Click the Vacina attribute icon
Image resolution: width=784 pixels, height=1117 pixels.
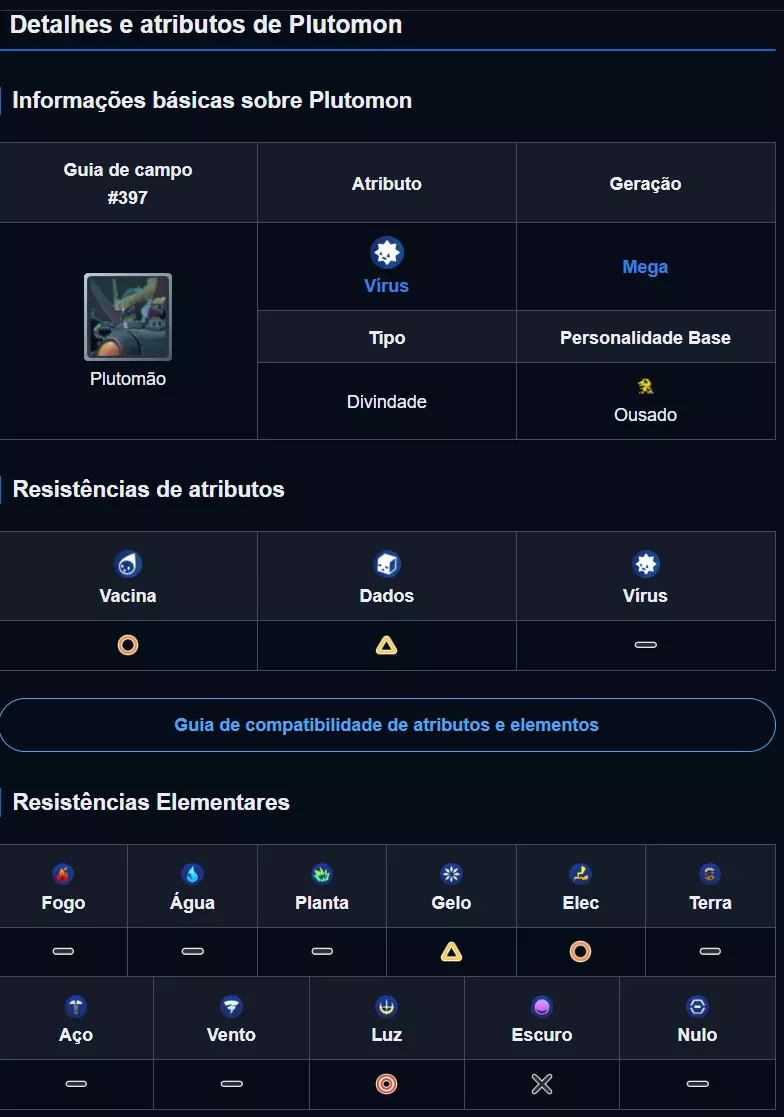pyautogui.click(x=128, y=564)
